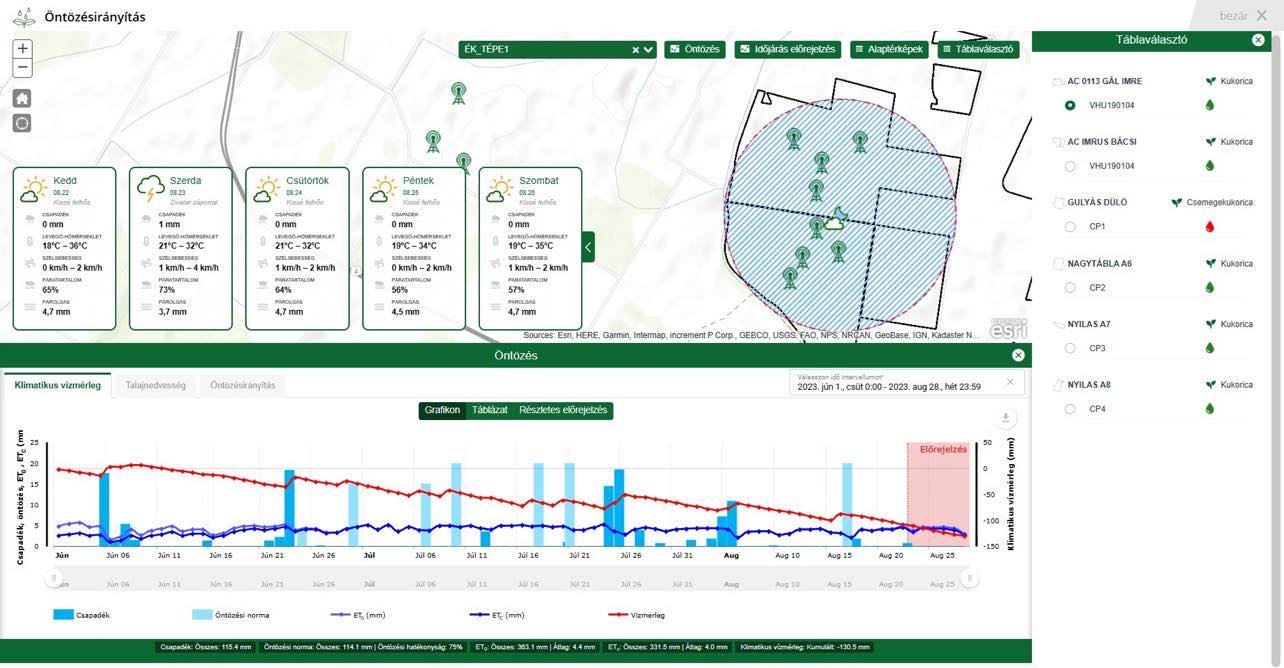The width and height of the screenshot is (1284, 668).
Task: Download the chart using export icon
Action: click(1007, 418)
